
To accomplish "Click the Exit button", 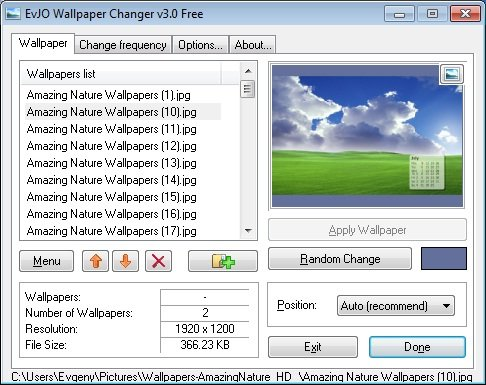I will pos(313,347).
